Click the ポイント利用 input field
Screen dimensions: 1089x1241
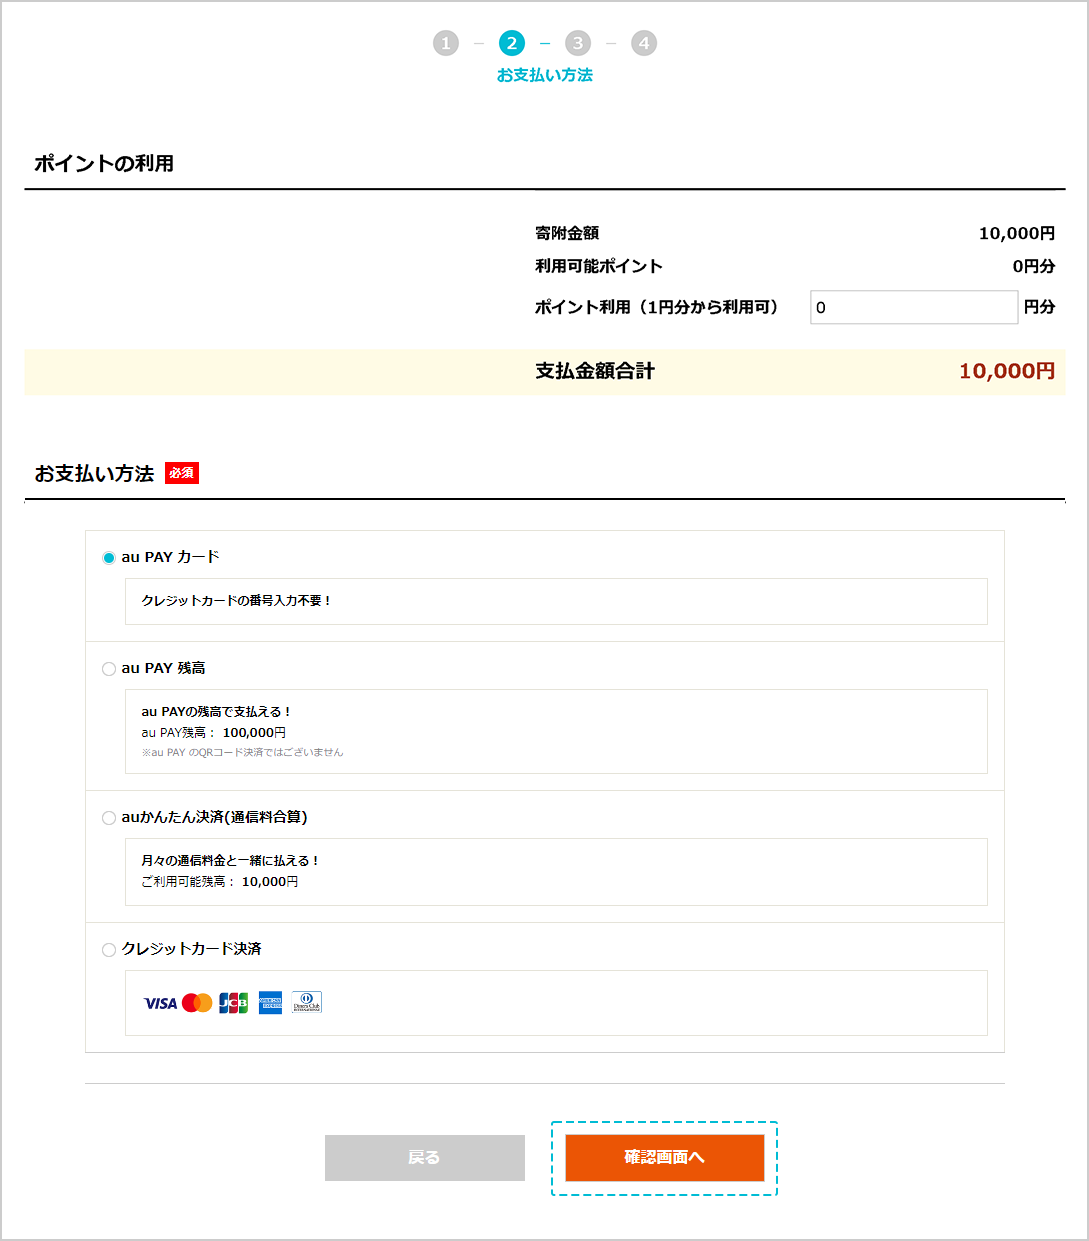pyautogui.click(x=914, y=308)
